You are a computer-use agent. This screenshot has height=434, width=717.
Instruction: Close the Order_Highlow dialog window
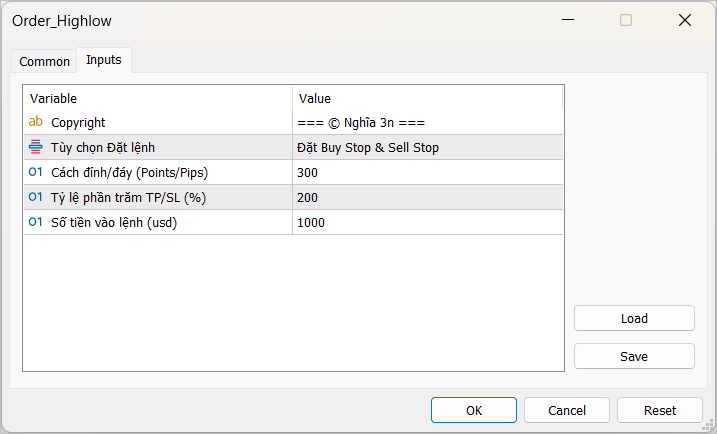(x=685, y=20)
